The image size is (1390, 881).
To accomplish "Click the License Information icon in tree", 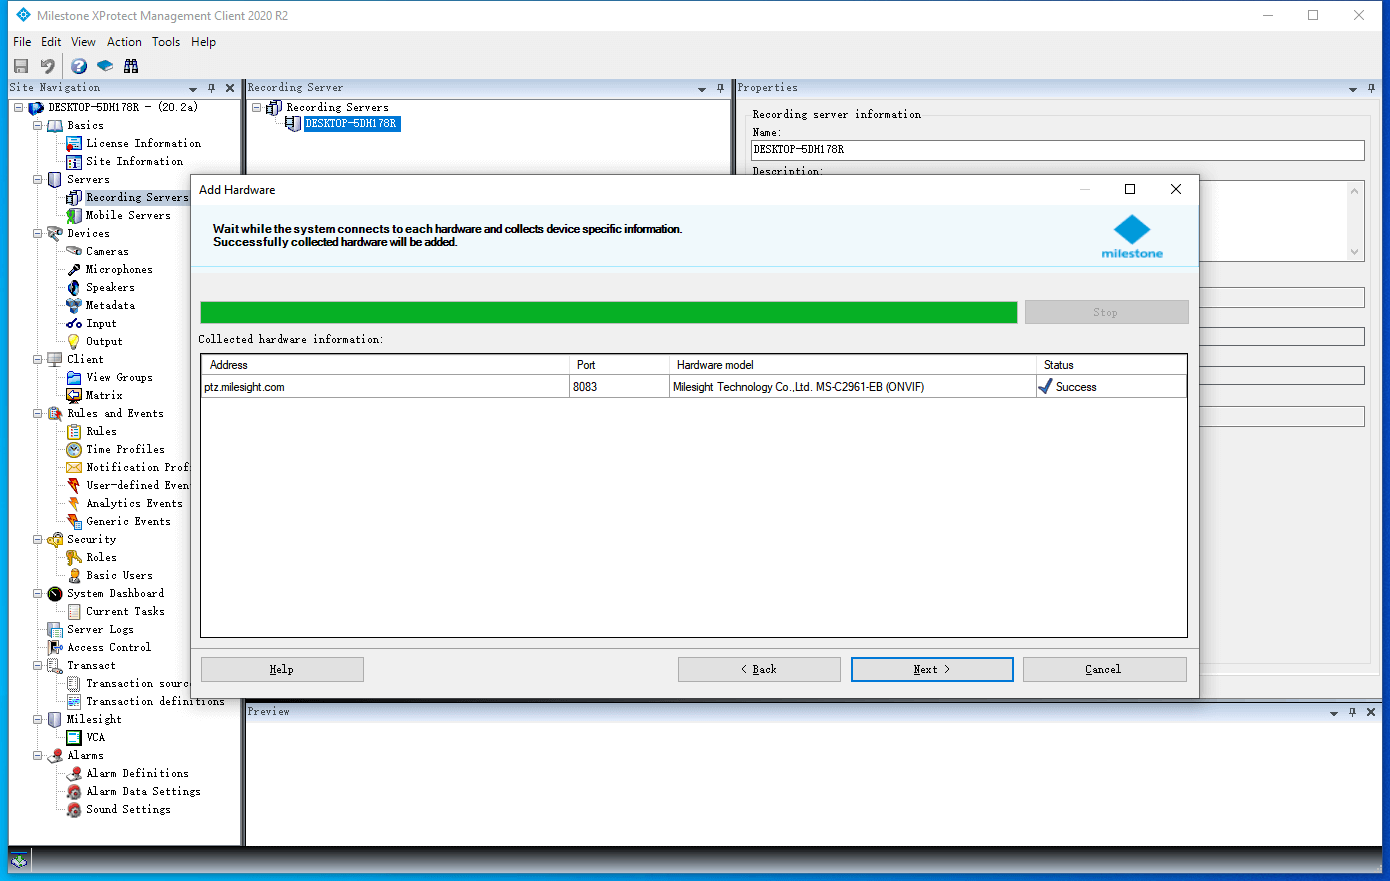I will pyautogui.click(x=74, y=144).
